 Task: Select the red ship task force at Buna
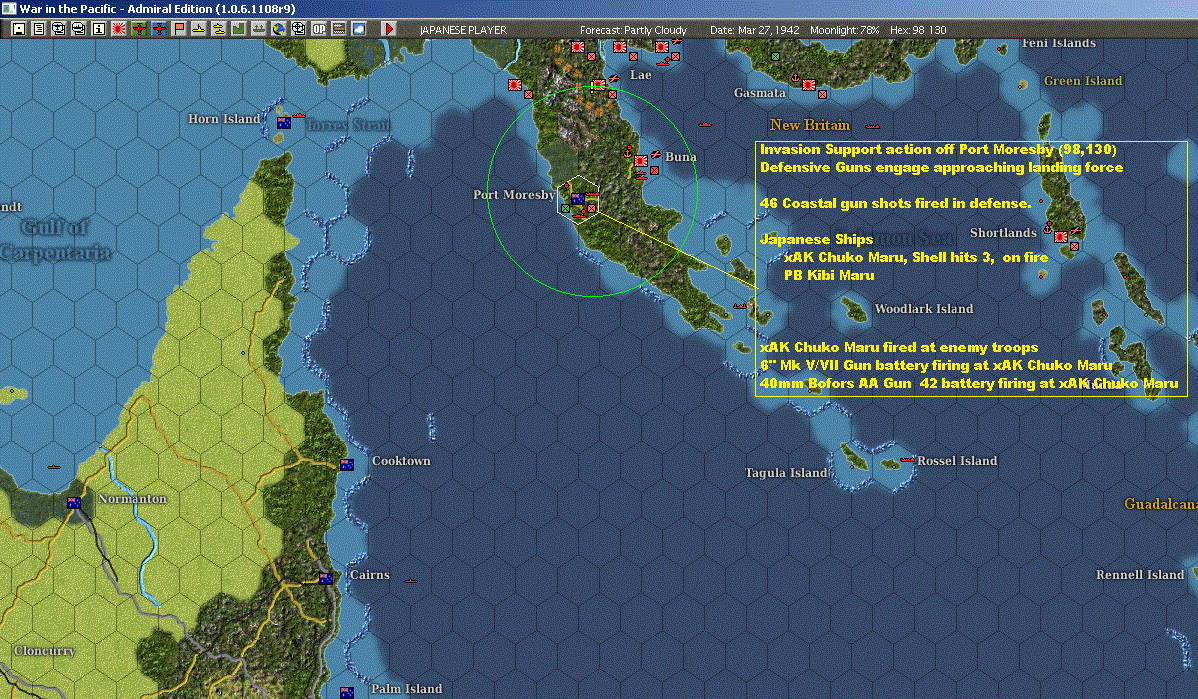point(641,176)
